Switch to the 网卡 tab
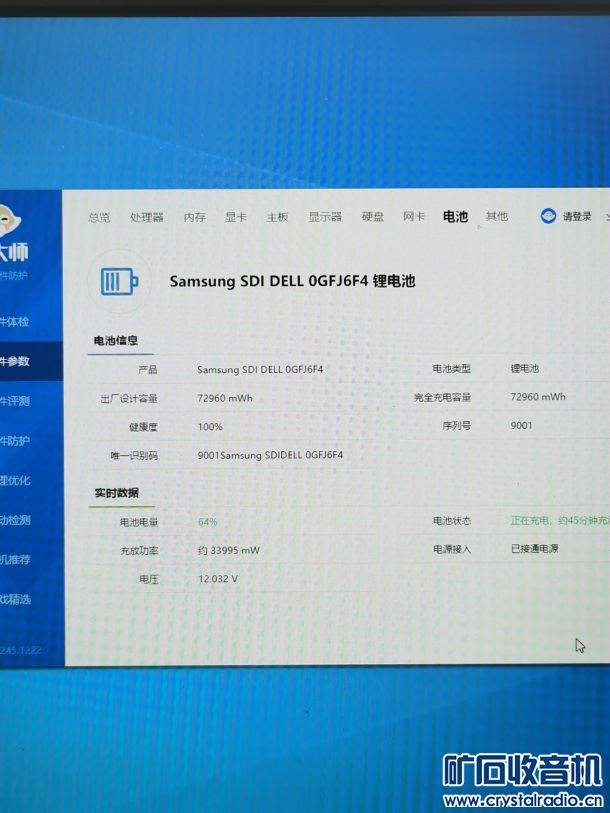 [x=414, y=216]
